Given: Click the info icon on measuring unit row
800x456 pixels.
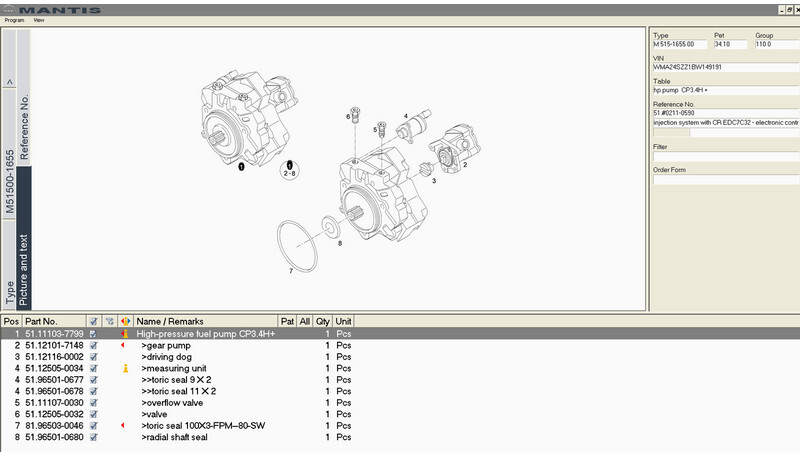Looking at the screenshot, I should pyautogui.click(x=125, y=368).
